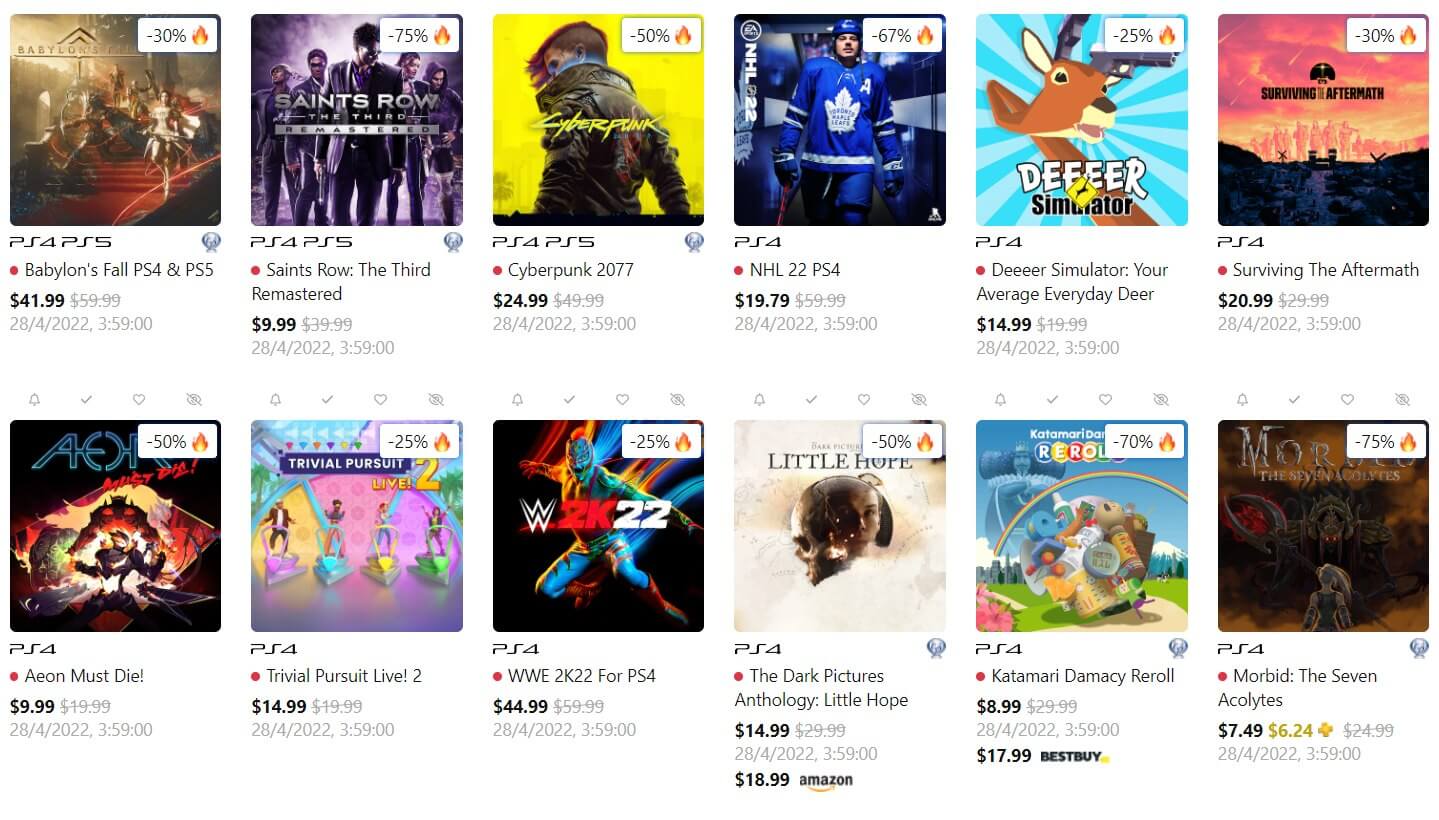Open the BestBuy $17.99 offer for Katamari
This screenshot has height=820, width=1439.
[1043, 756]
